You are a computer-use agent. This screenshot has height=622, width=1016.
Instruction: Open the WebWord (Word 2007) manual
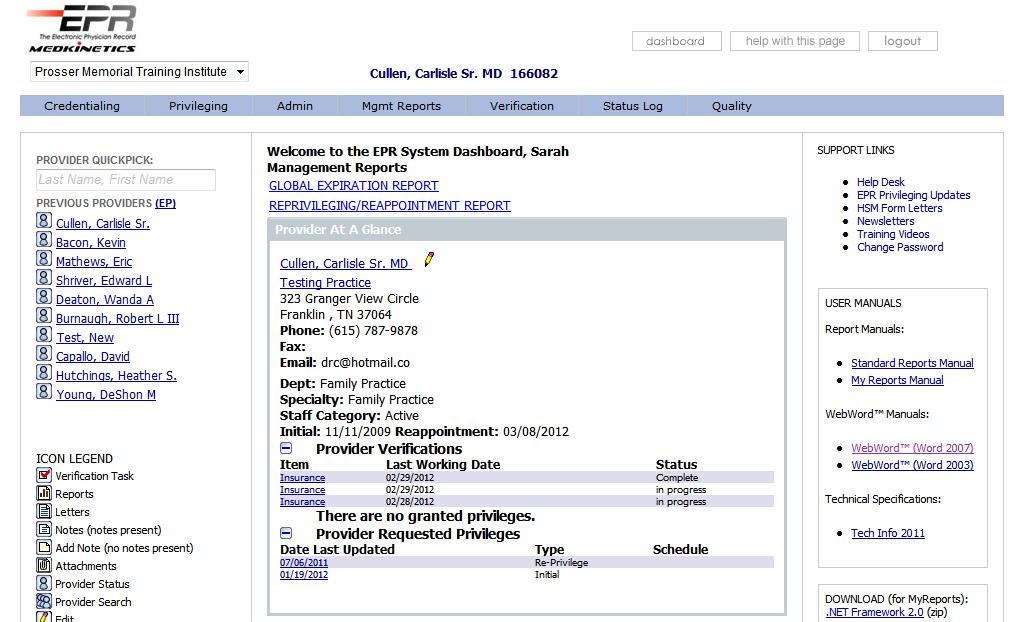[912, 448]
